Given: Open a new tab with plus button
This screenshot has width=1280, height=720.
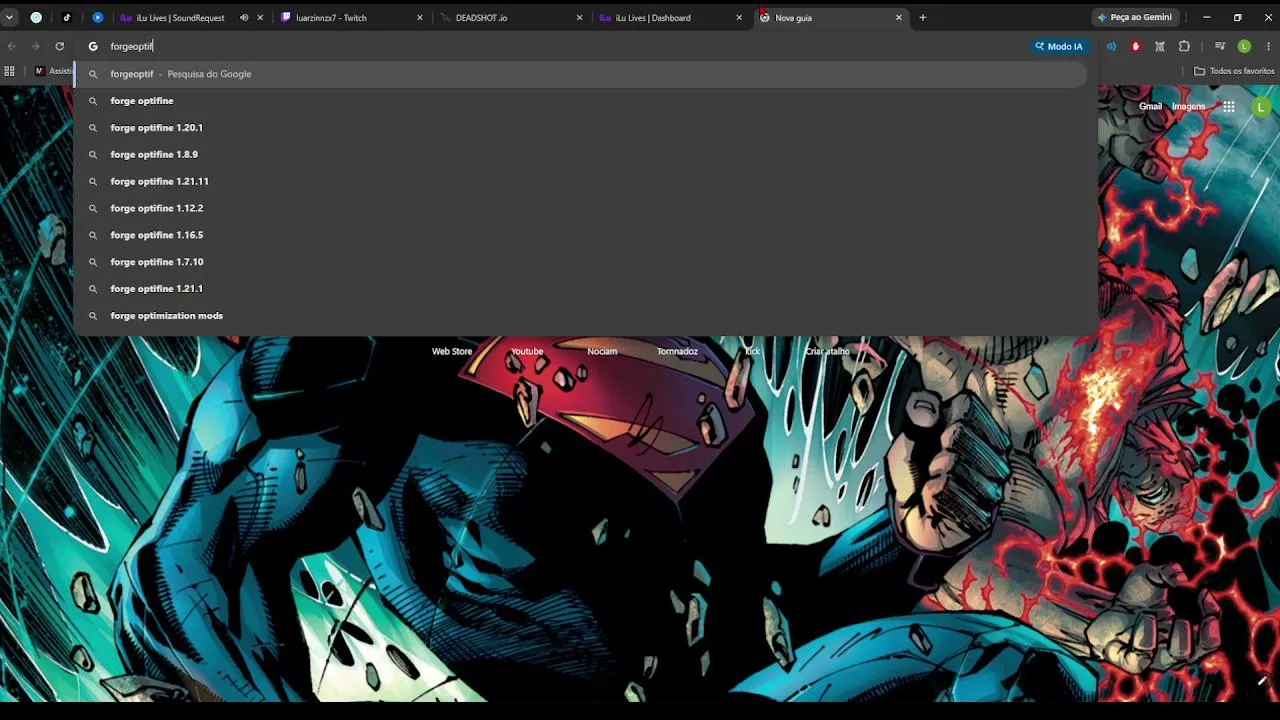Looking at the screenshot, I should point(923,17).
